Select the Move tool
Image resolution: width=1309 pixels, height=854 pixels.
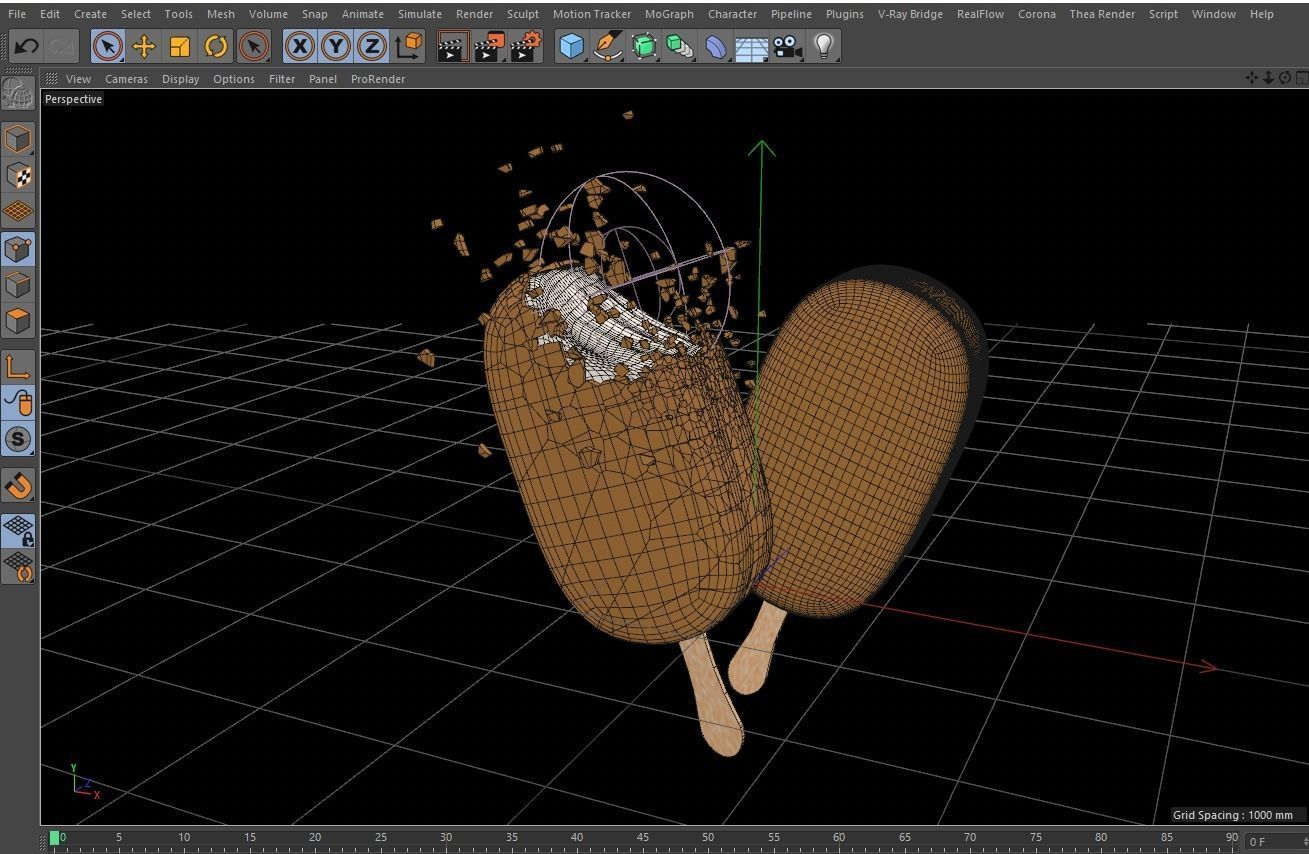tap(144, 46)
